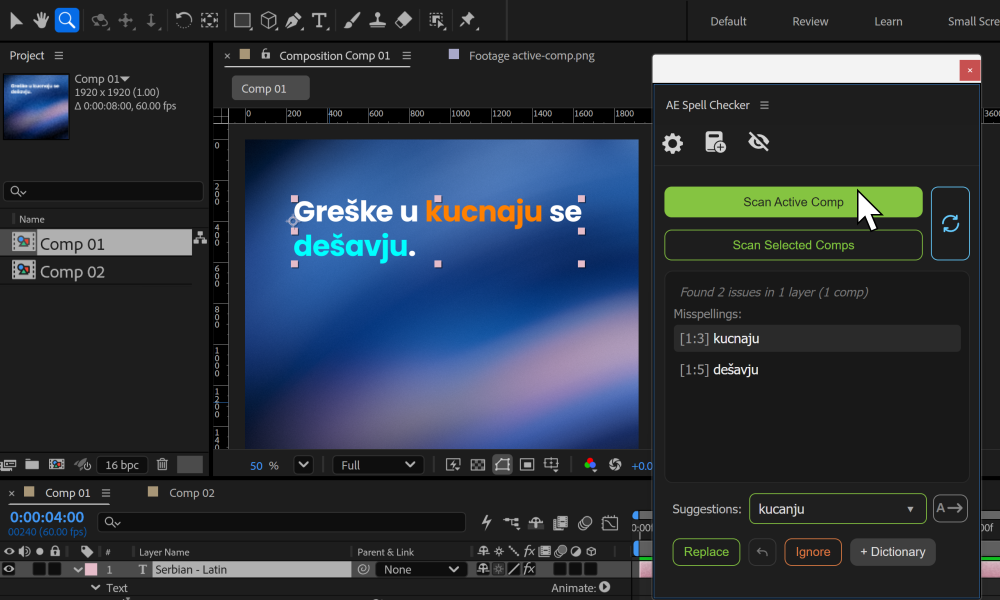Click the apply-to-all arrow button beside suggestions
Image resolution: width=1000 pixels, height=600 pixels.
(x=950, y=508)
